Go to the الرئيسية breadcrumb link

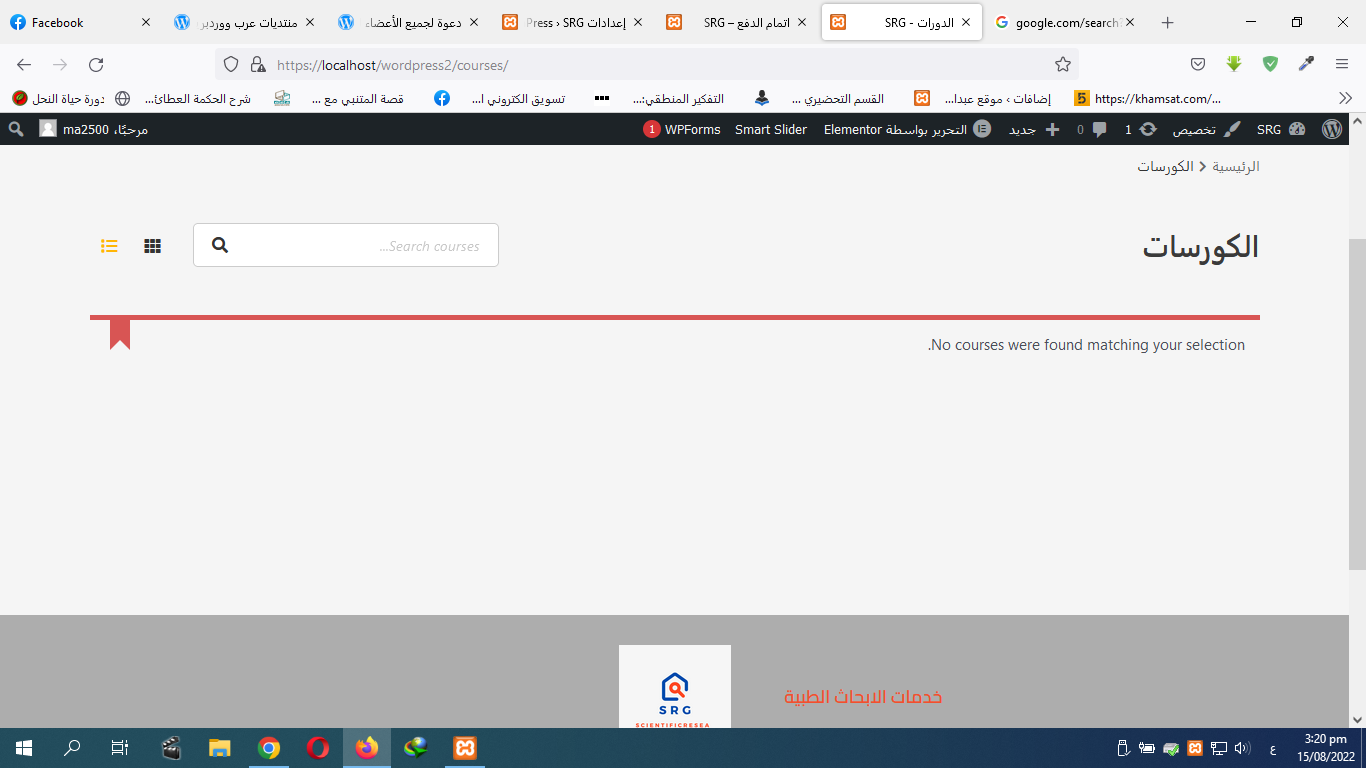[1236, 166]
